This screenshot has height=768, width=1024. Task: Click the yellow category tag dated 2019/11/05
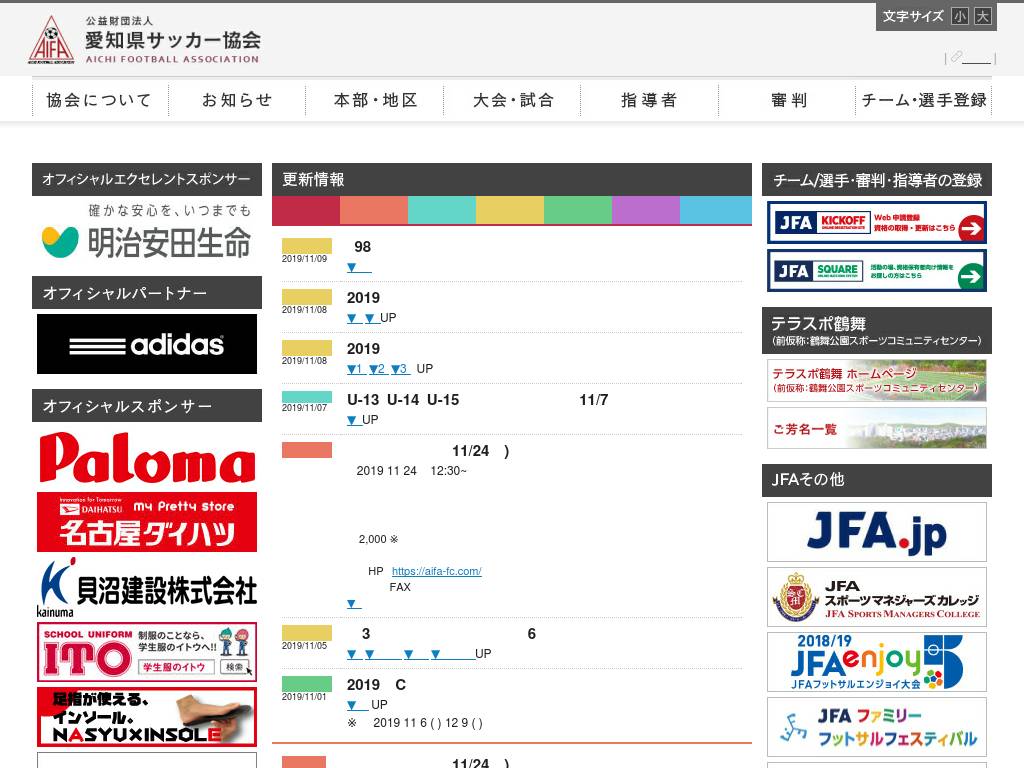(306, 633)
